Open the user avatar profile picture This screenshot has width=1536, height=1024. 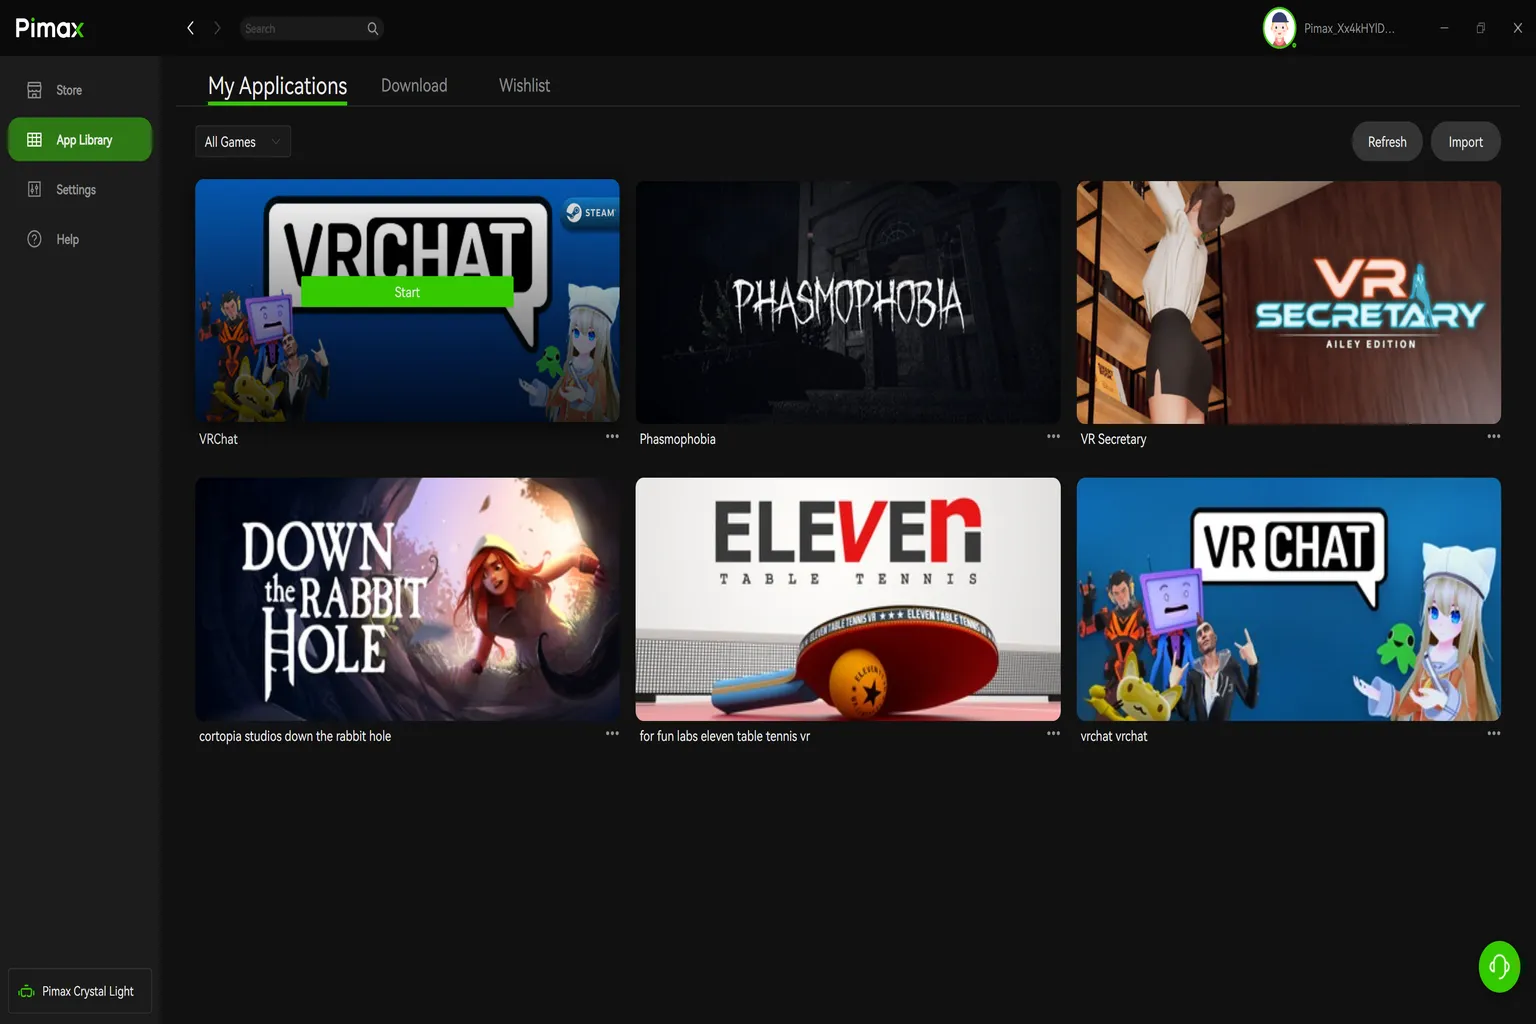1279,28
